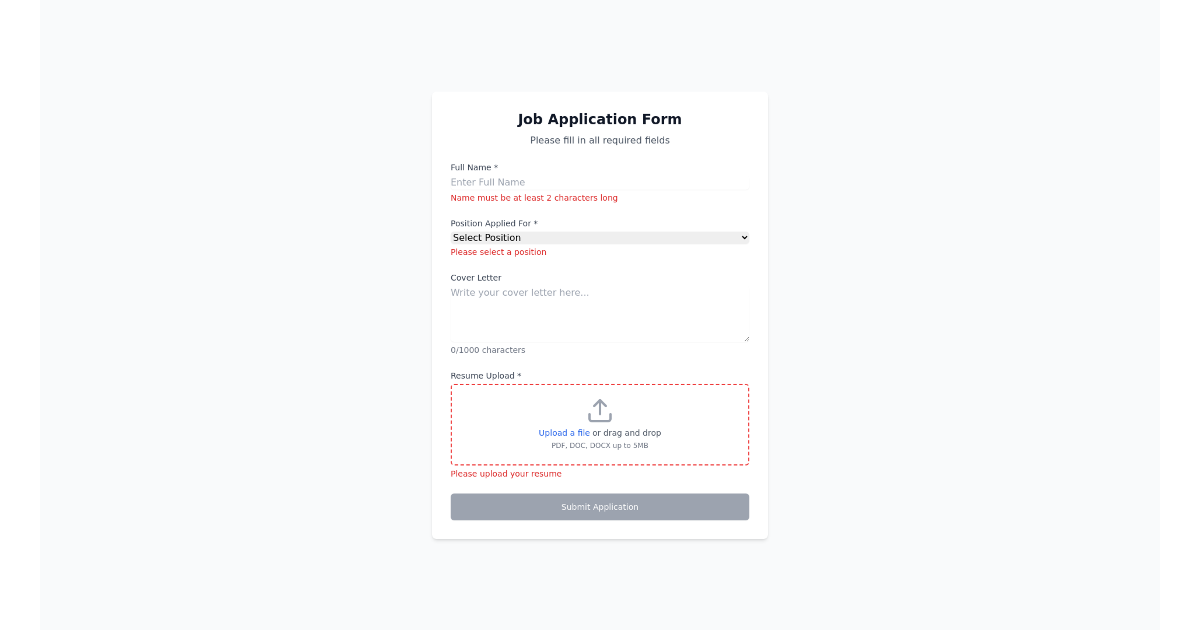Click the Please upload your resume message

(x=506, y=473)
